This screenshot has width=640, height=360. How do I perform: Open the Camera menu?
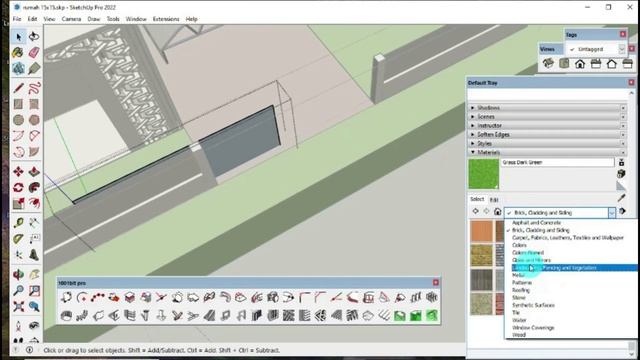(71, 19)
